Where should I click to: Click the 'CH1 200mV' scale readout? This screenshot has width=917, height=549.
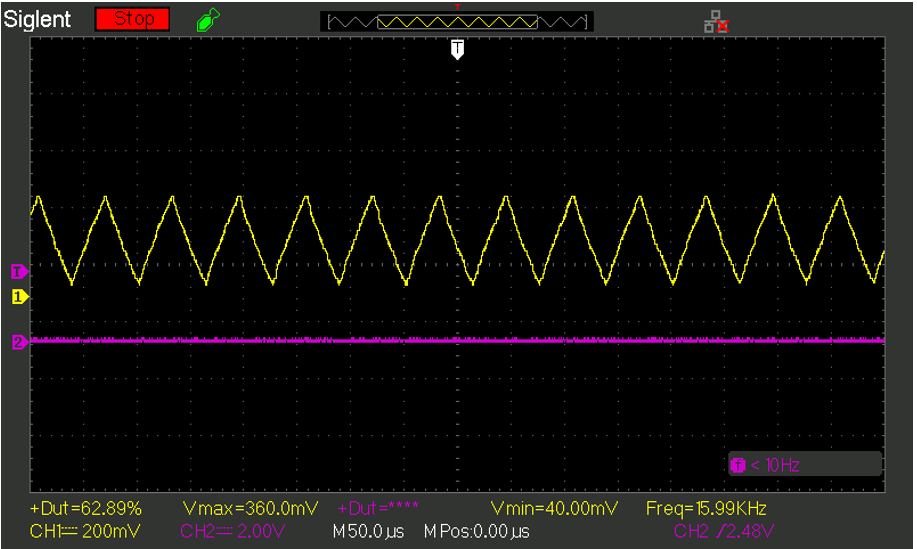point(85,531)
